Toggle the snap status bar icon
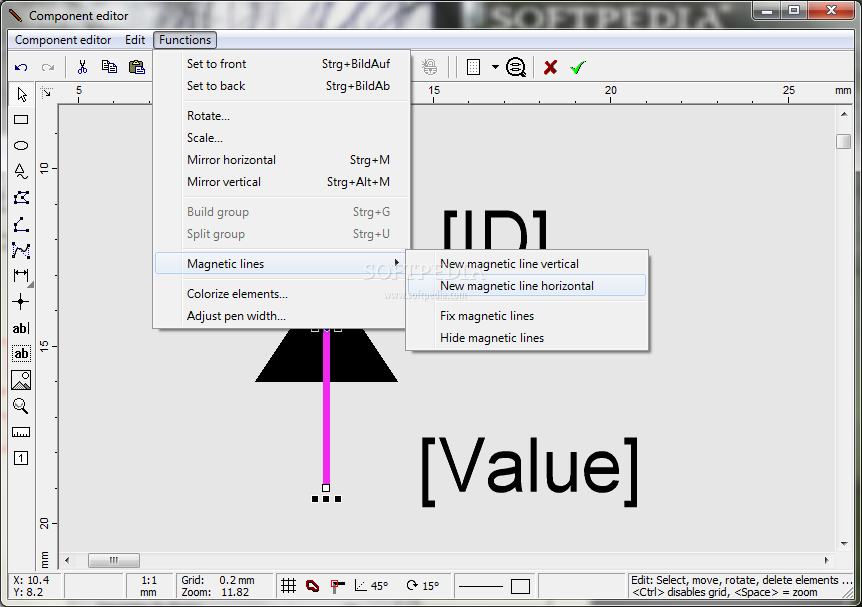Screen dimensions: 862x607 (337, 586)
